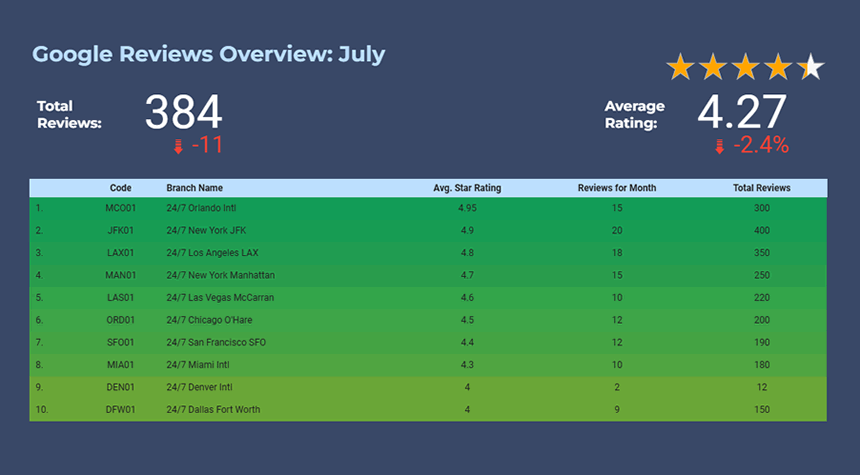Select total reviews cell 300
The image size is (860, 475).
click(762, 208)
